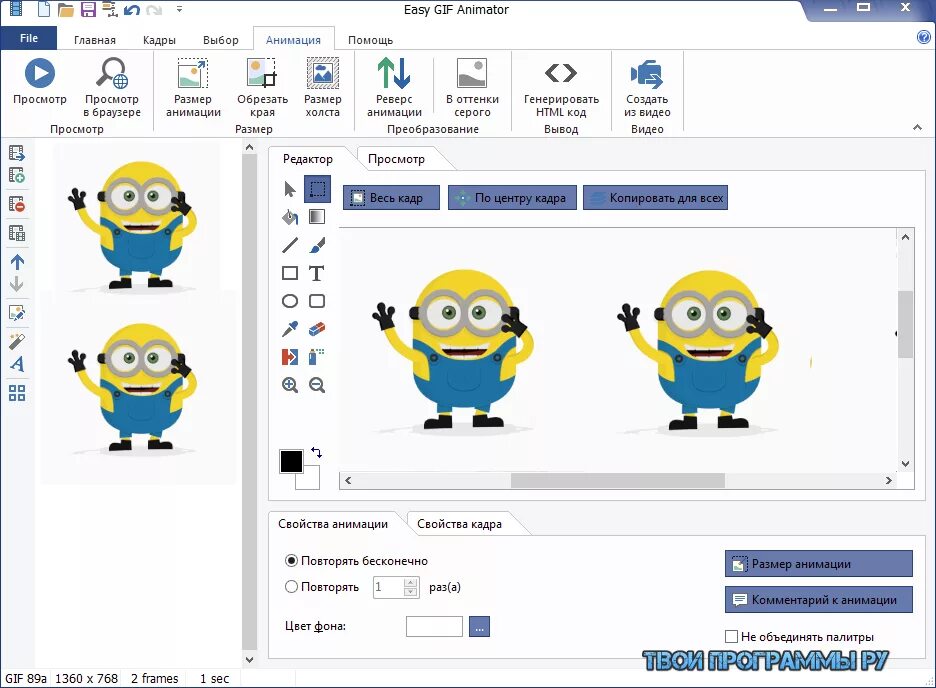Swap foreground and background colors

tap(316, 452)
